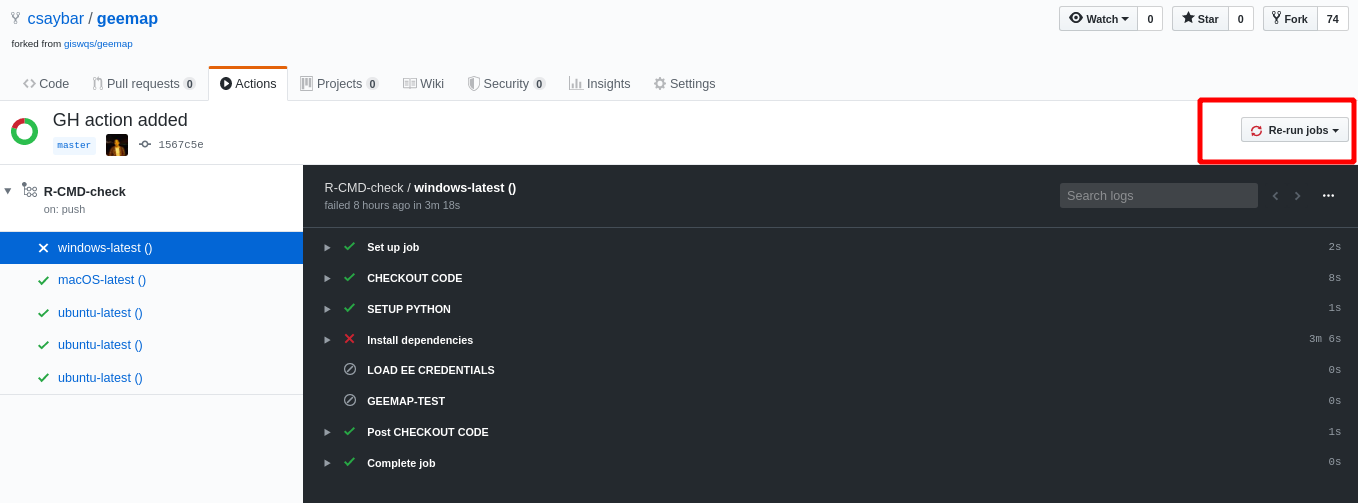Open the log options three-dot menu
Image resolution: width=1358 pixels, height=503 pixels.
[x=1328, y=196]
